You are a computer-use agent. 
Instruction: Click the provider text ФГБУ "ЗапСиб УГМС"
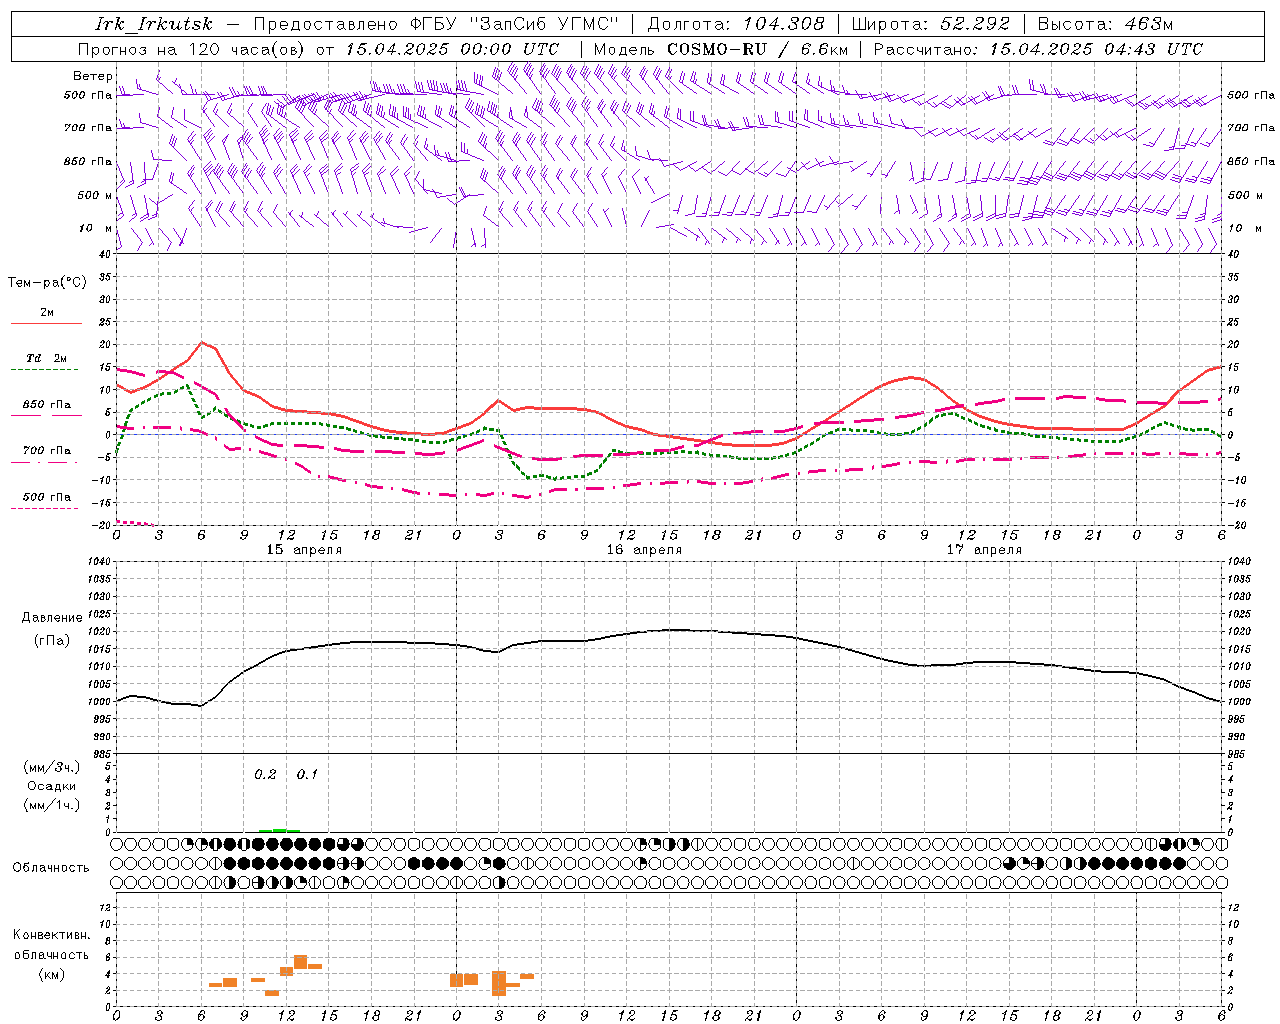(515, 24)
